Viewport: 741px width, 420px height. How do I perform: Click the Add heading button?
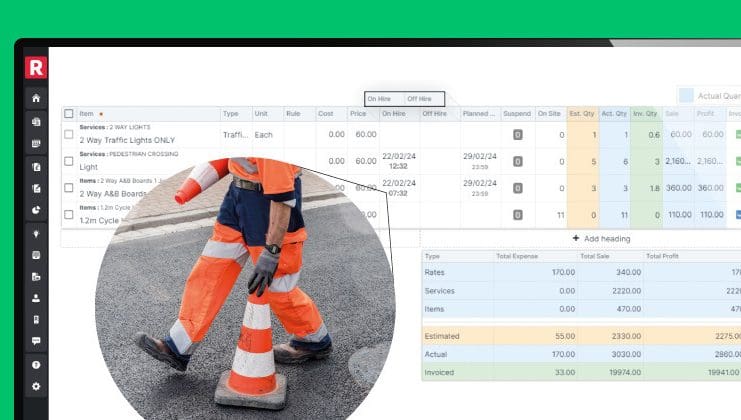601,239
